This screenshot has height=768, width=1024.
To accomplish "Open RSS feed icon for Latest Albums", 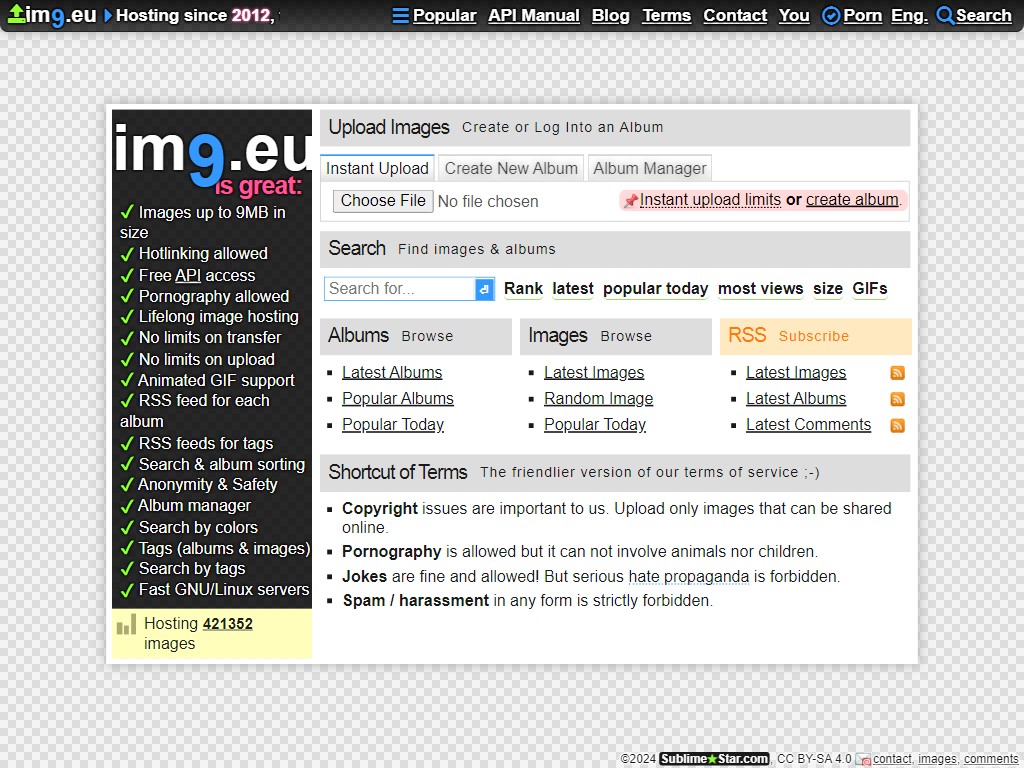I will [x=897, y=399].
